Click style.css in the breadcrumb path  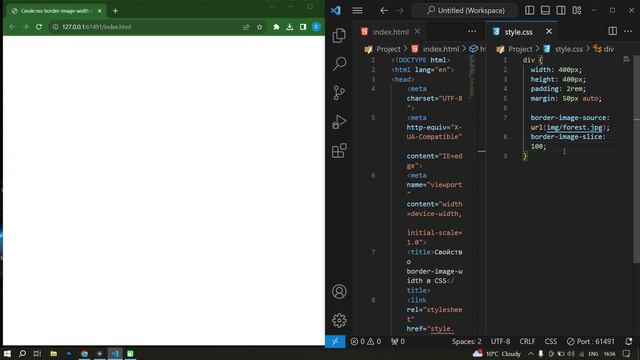click(x=569, y=49)
